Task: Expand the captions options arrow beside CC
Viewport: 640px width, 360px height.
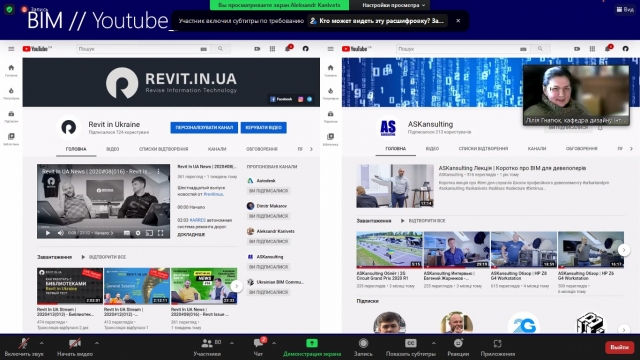Action: point(433,343)
